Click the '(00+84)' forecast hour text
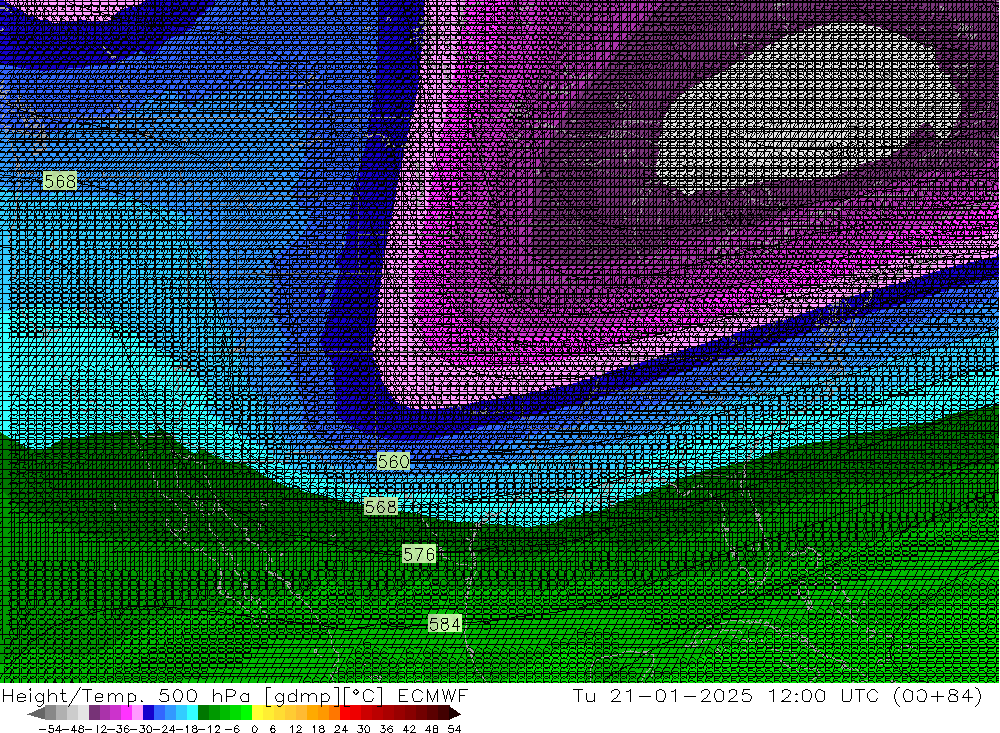The height and width of the screenshot is (733, 1000). (938, 695)
